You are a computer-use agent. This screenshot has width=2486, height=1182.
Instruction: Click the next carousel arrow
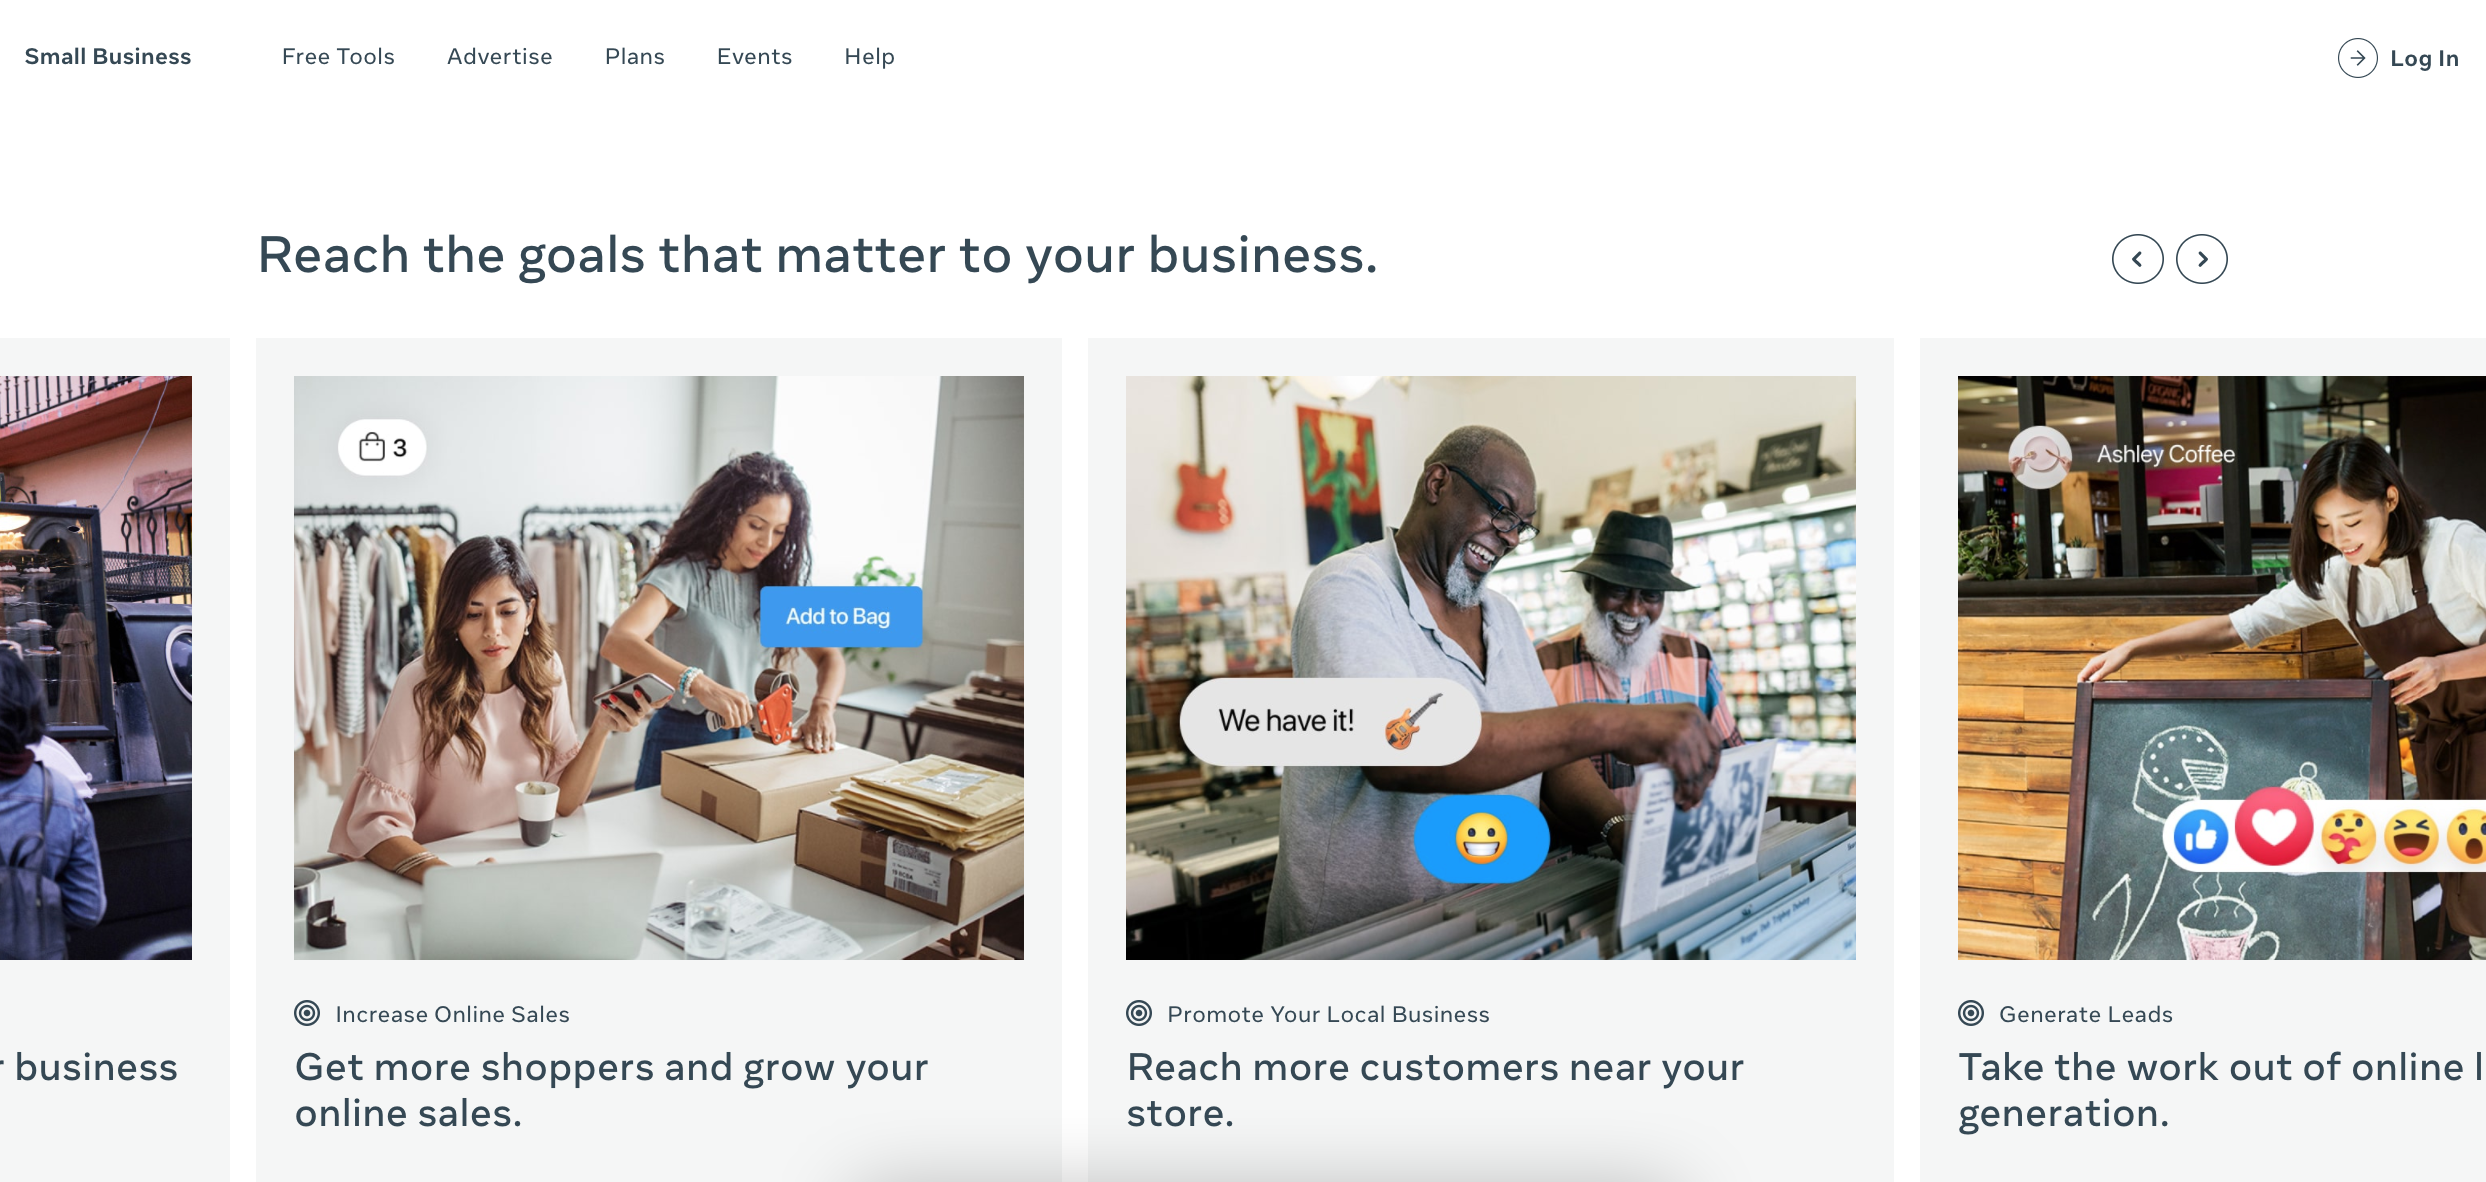click(2201, 259)
